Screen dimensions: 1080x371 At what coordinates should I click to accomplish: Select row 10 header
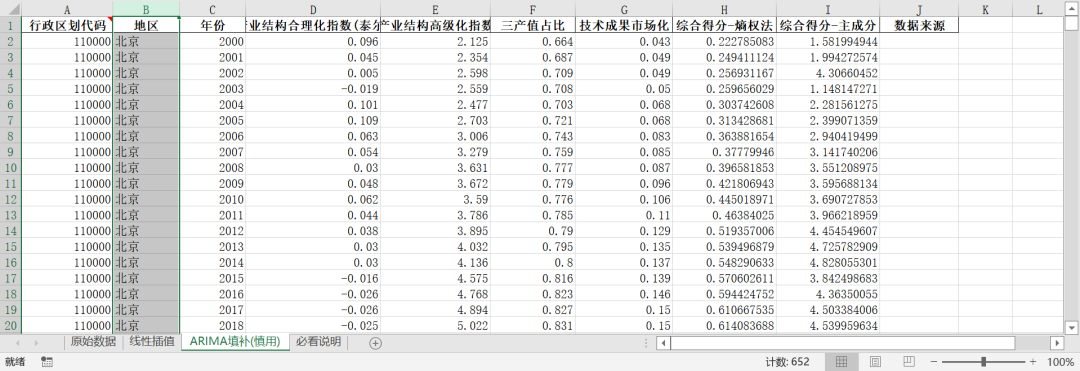point(11,168)
